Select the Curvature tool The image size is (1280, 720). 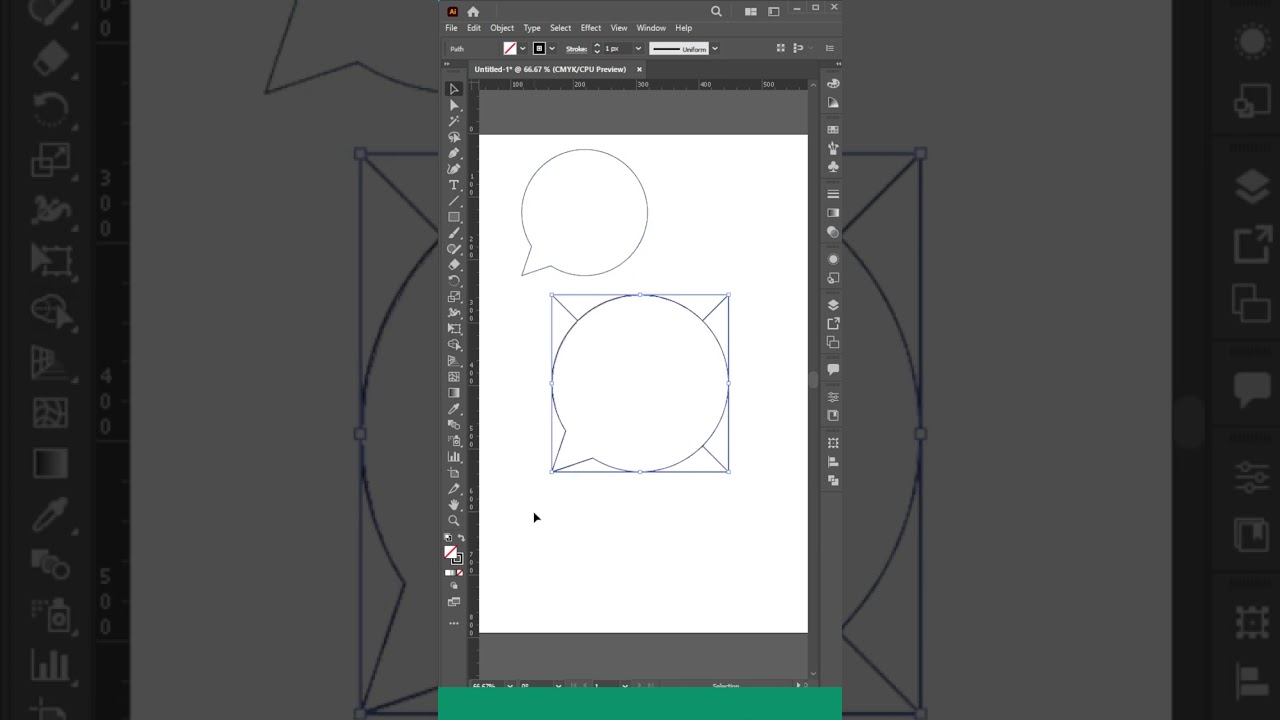click(454, 169)
